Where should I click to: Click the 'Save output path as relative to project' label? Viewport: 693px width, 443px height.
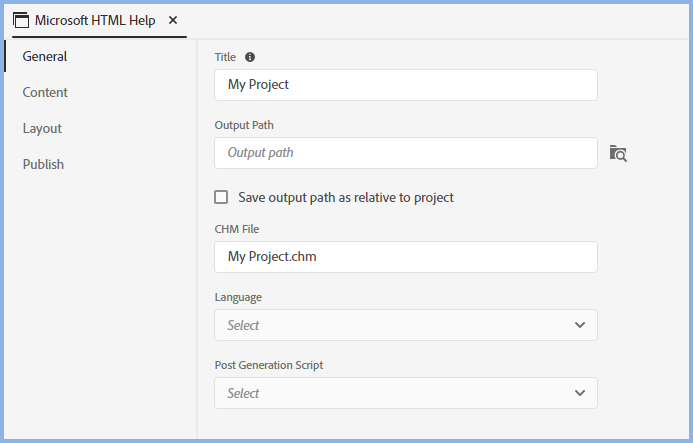click(346, 198)
